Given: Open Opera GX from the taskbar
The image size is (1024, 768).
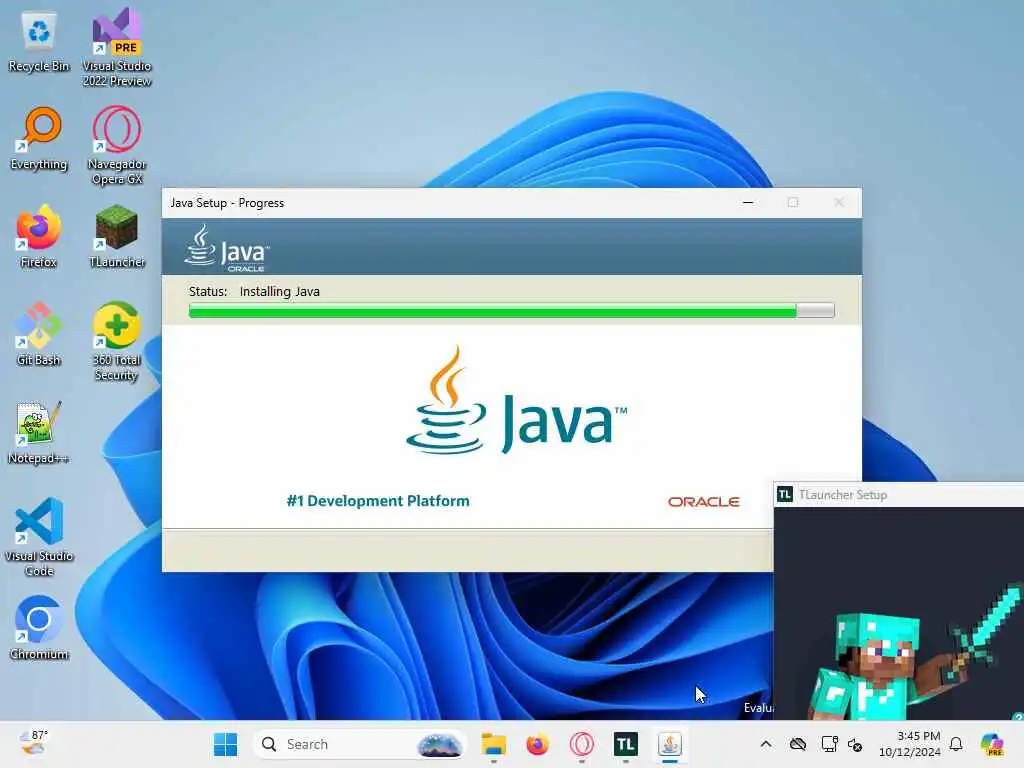Looking at the screenshot, I should (x=581, y=744).
